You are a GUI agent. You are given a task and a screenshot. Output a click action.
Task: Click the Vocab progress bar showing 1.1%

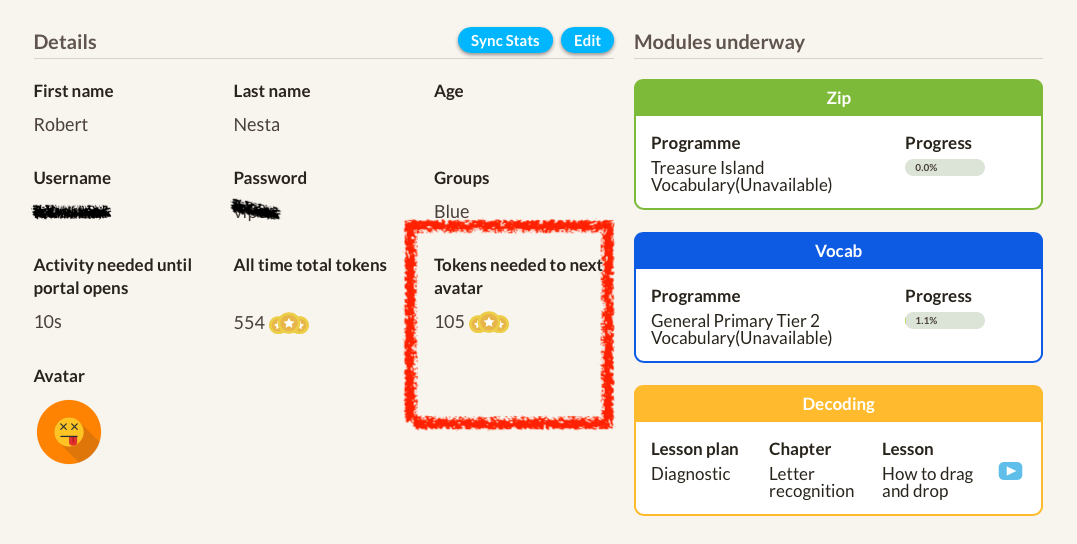(x=944, y=321)
